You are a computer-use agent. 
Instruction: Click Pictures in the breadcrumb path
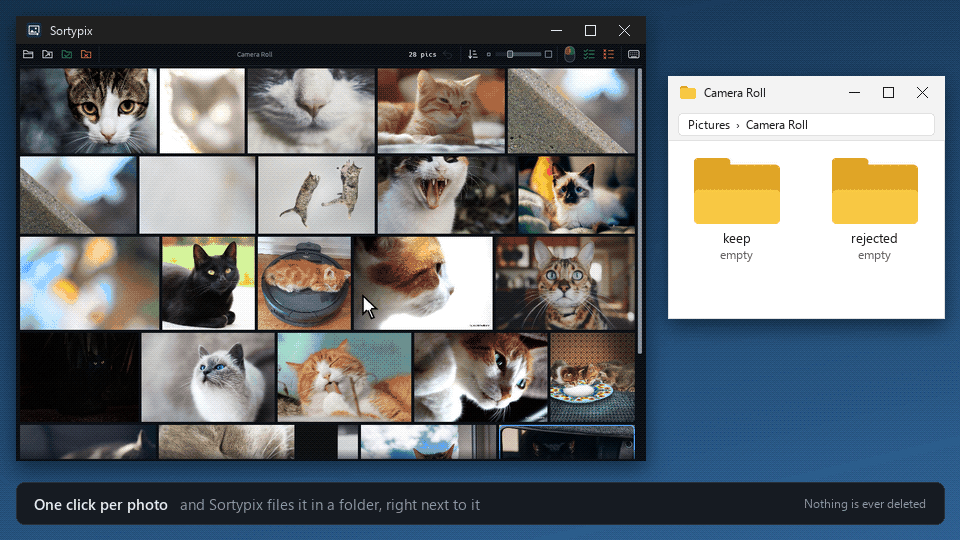(x=709, y=125)
